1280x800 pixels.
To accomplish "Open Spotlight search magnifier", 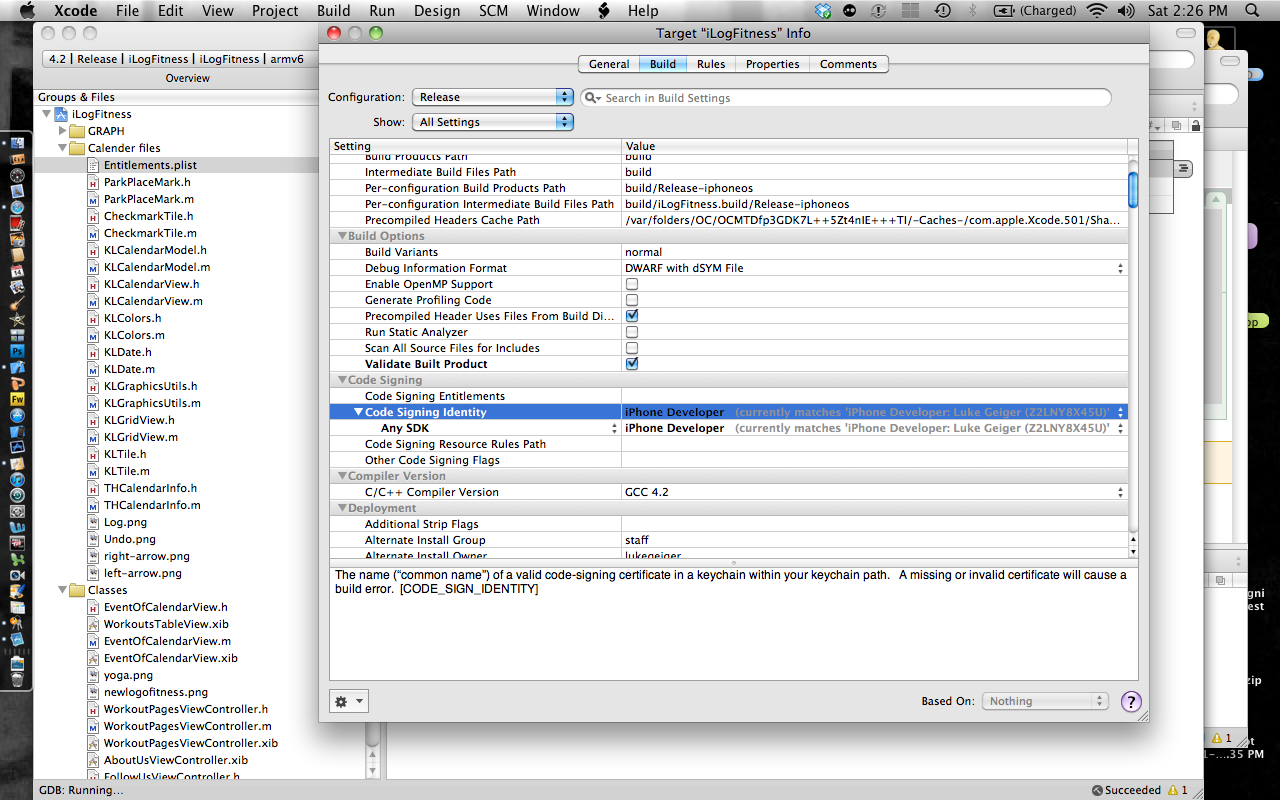I will pyautogui.click(x=1254, y=11).
